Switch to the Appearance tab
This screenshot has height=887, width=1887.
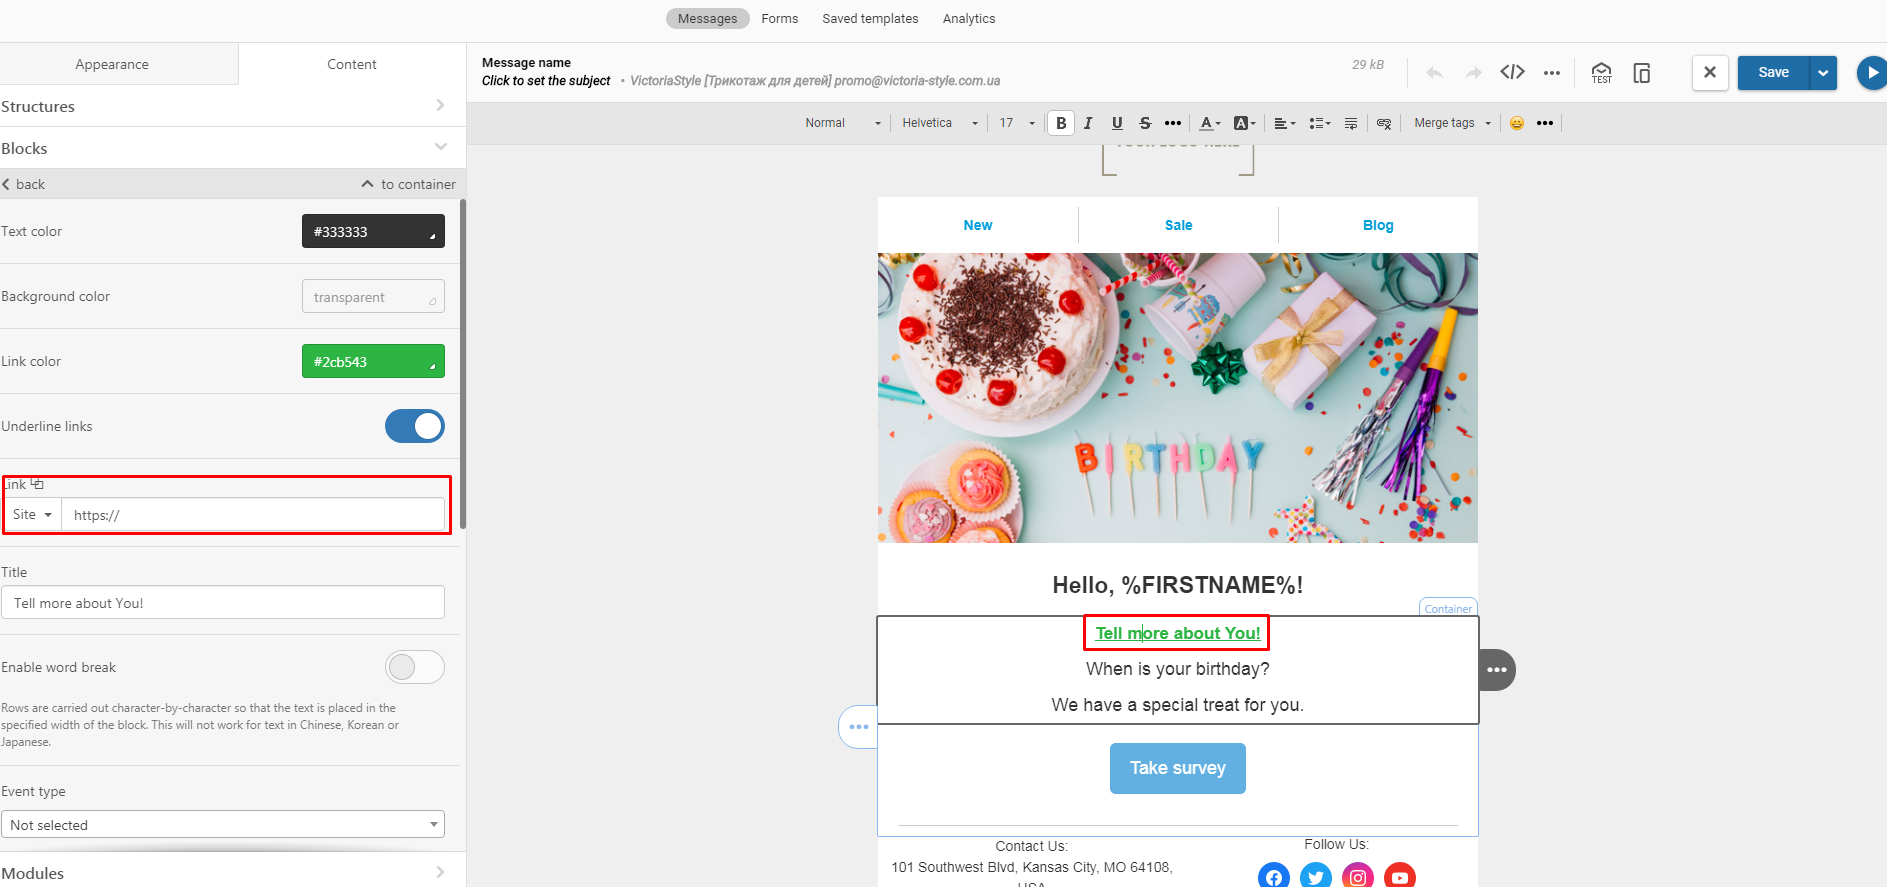(x=112, y=64)
